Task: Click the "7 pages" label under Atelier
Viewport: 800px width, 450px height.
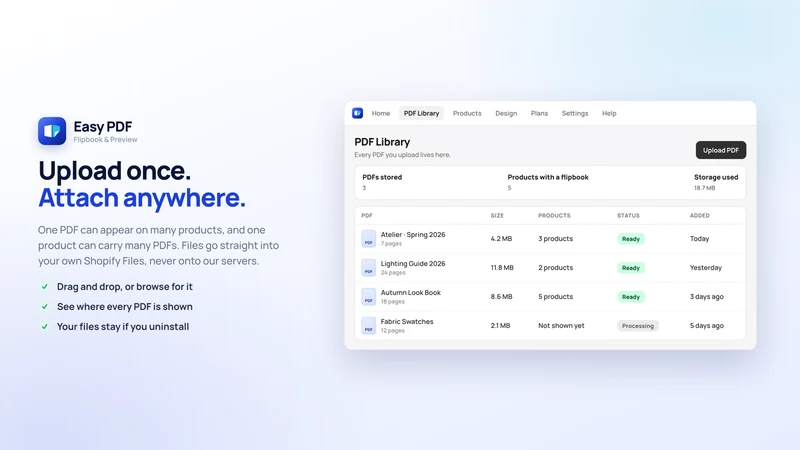Action: click(x=391, y=244)
